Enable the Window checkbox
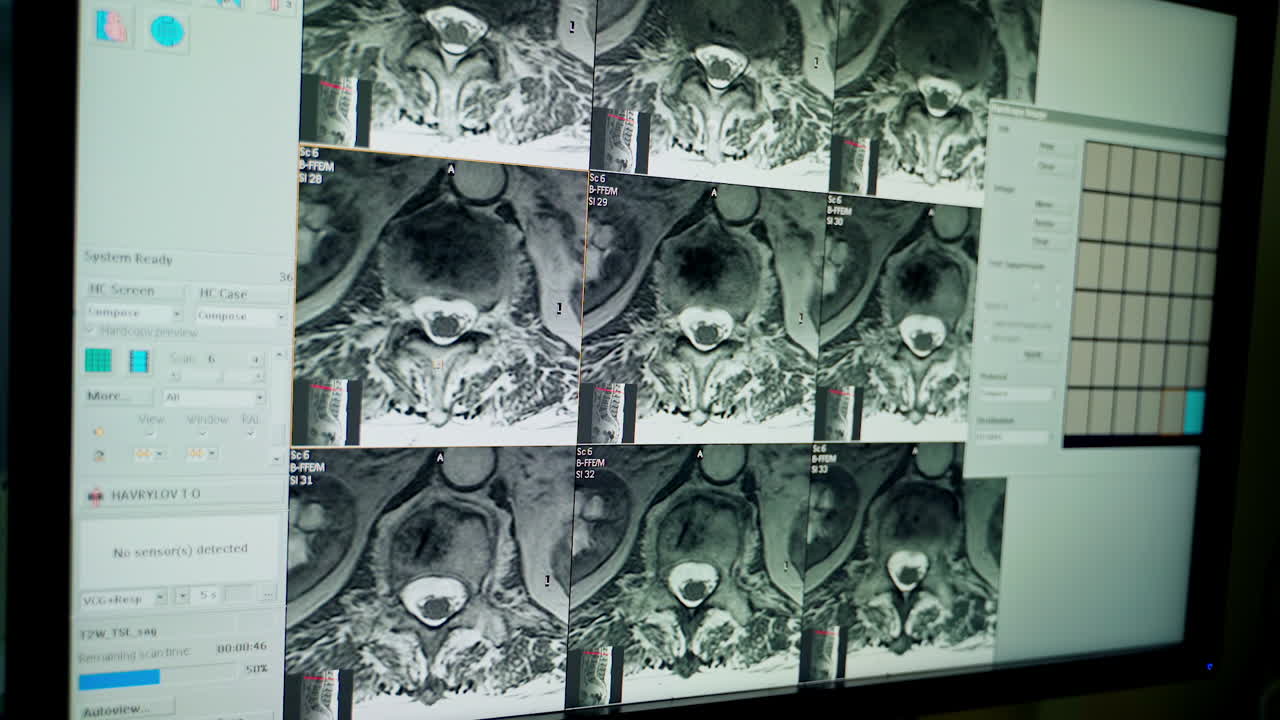 202,432
